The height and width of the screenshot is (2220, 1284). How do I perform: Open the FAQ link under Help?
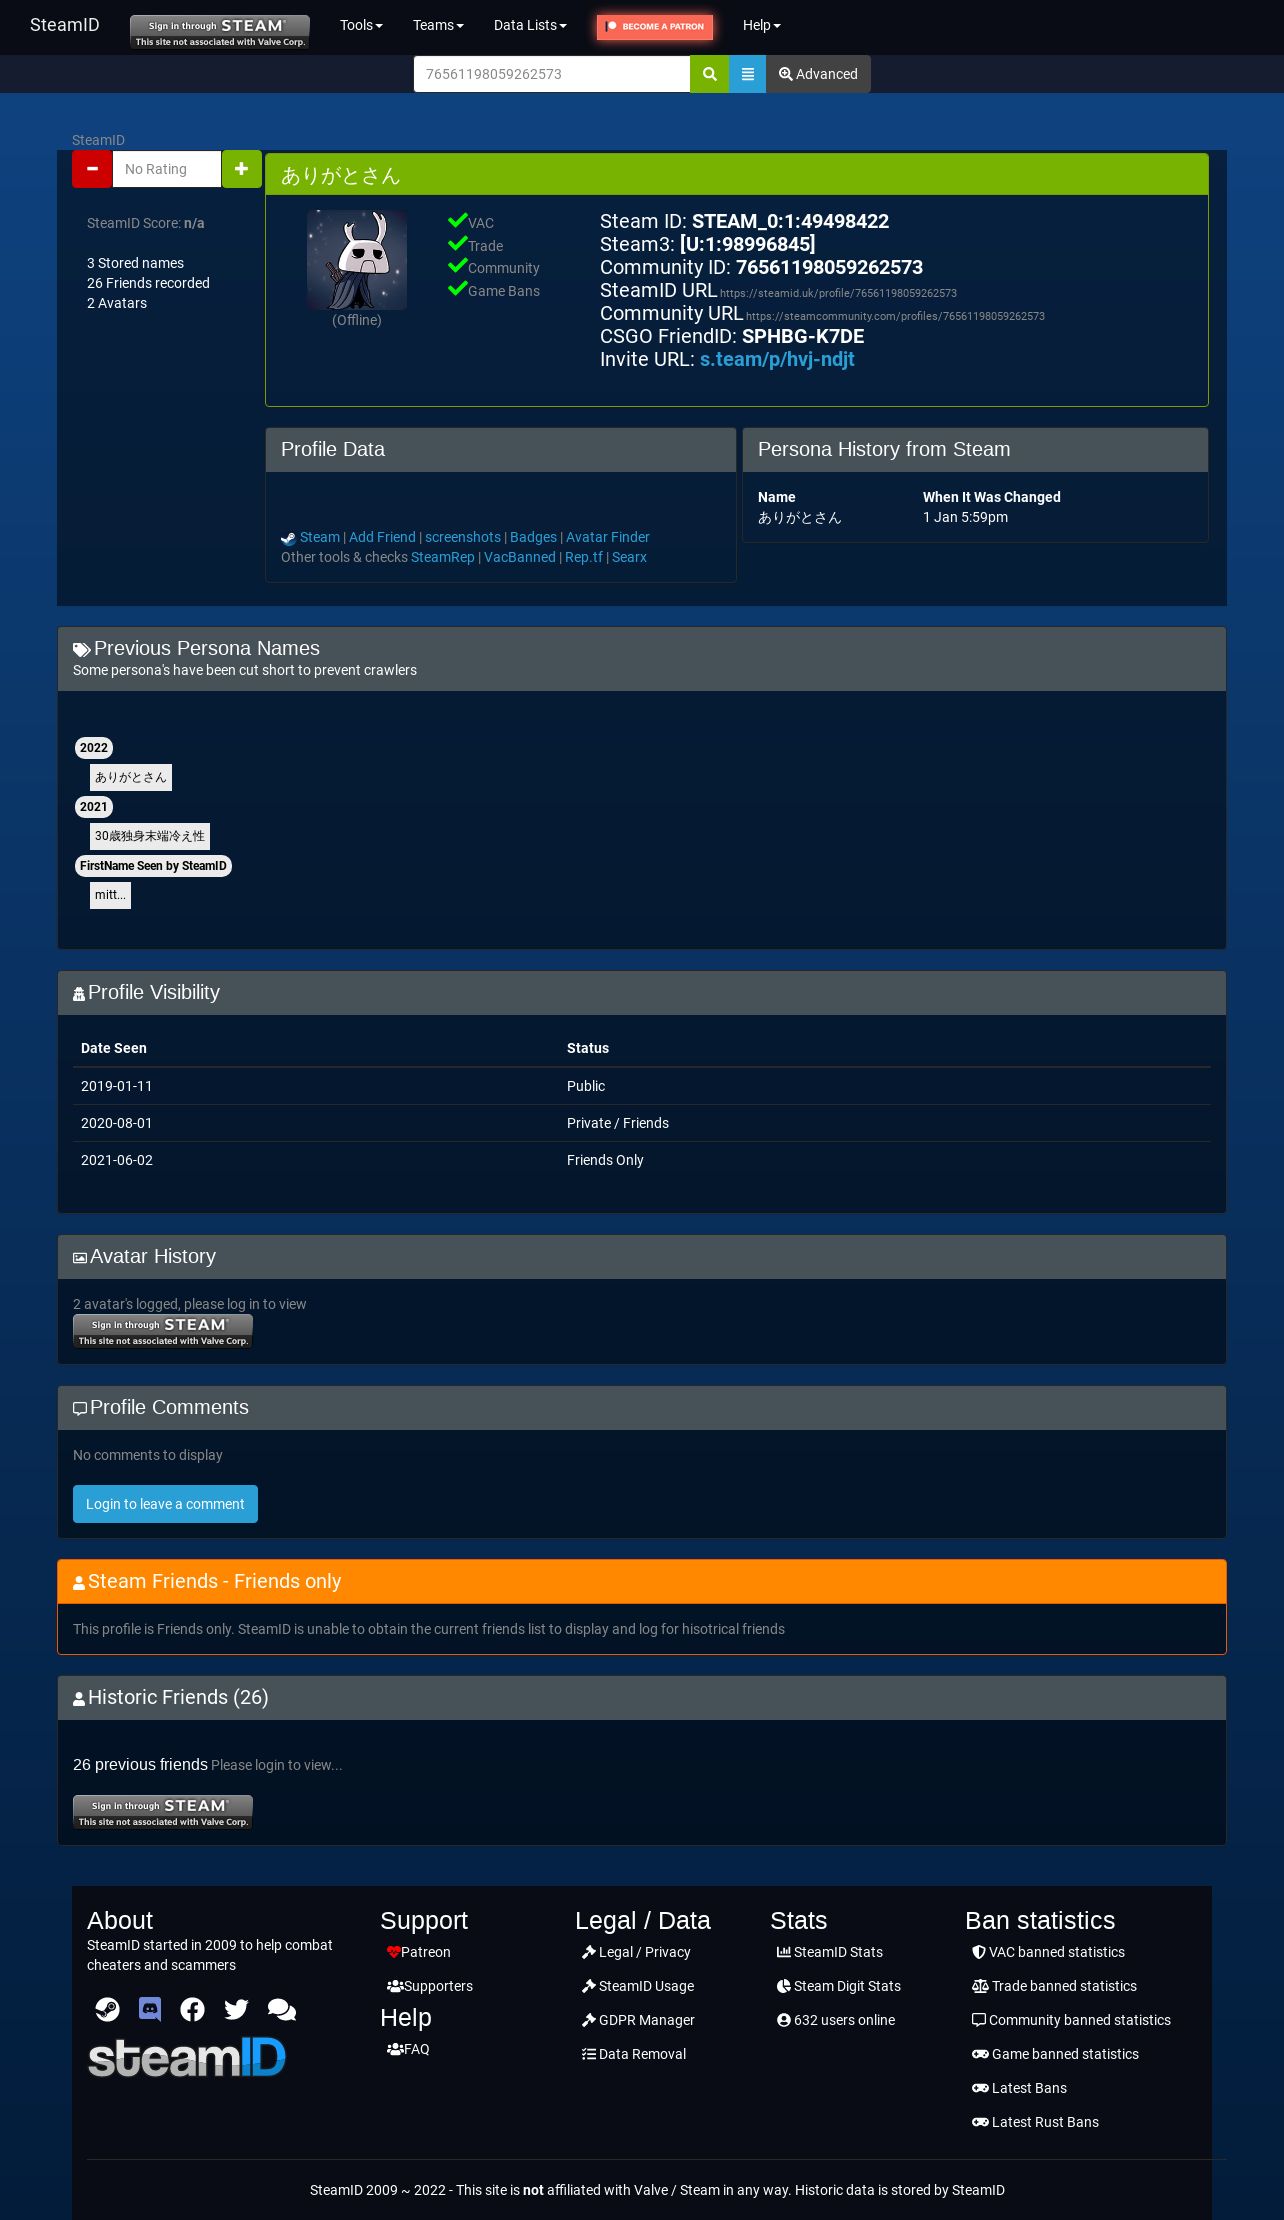408,2049
